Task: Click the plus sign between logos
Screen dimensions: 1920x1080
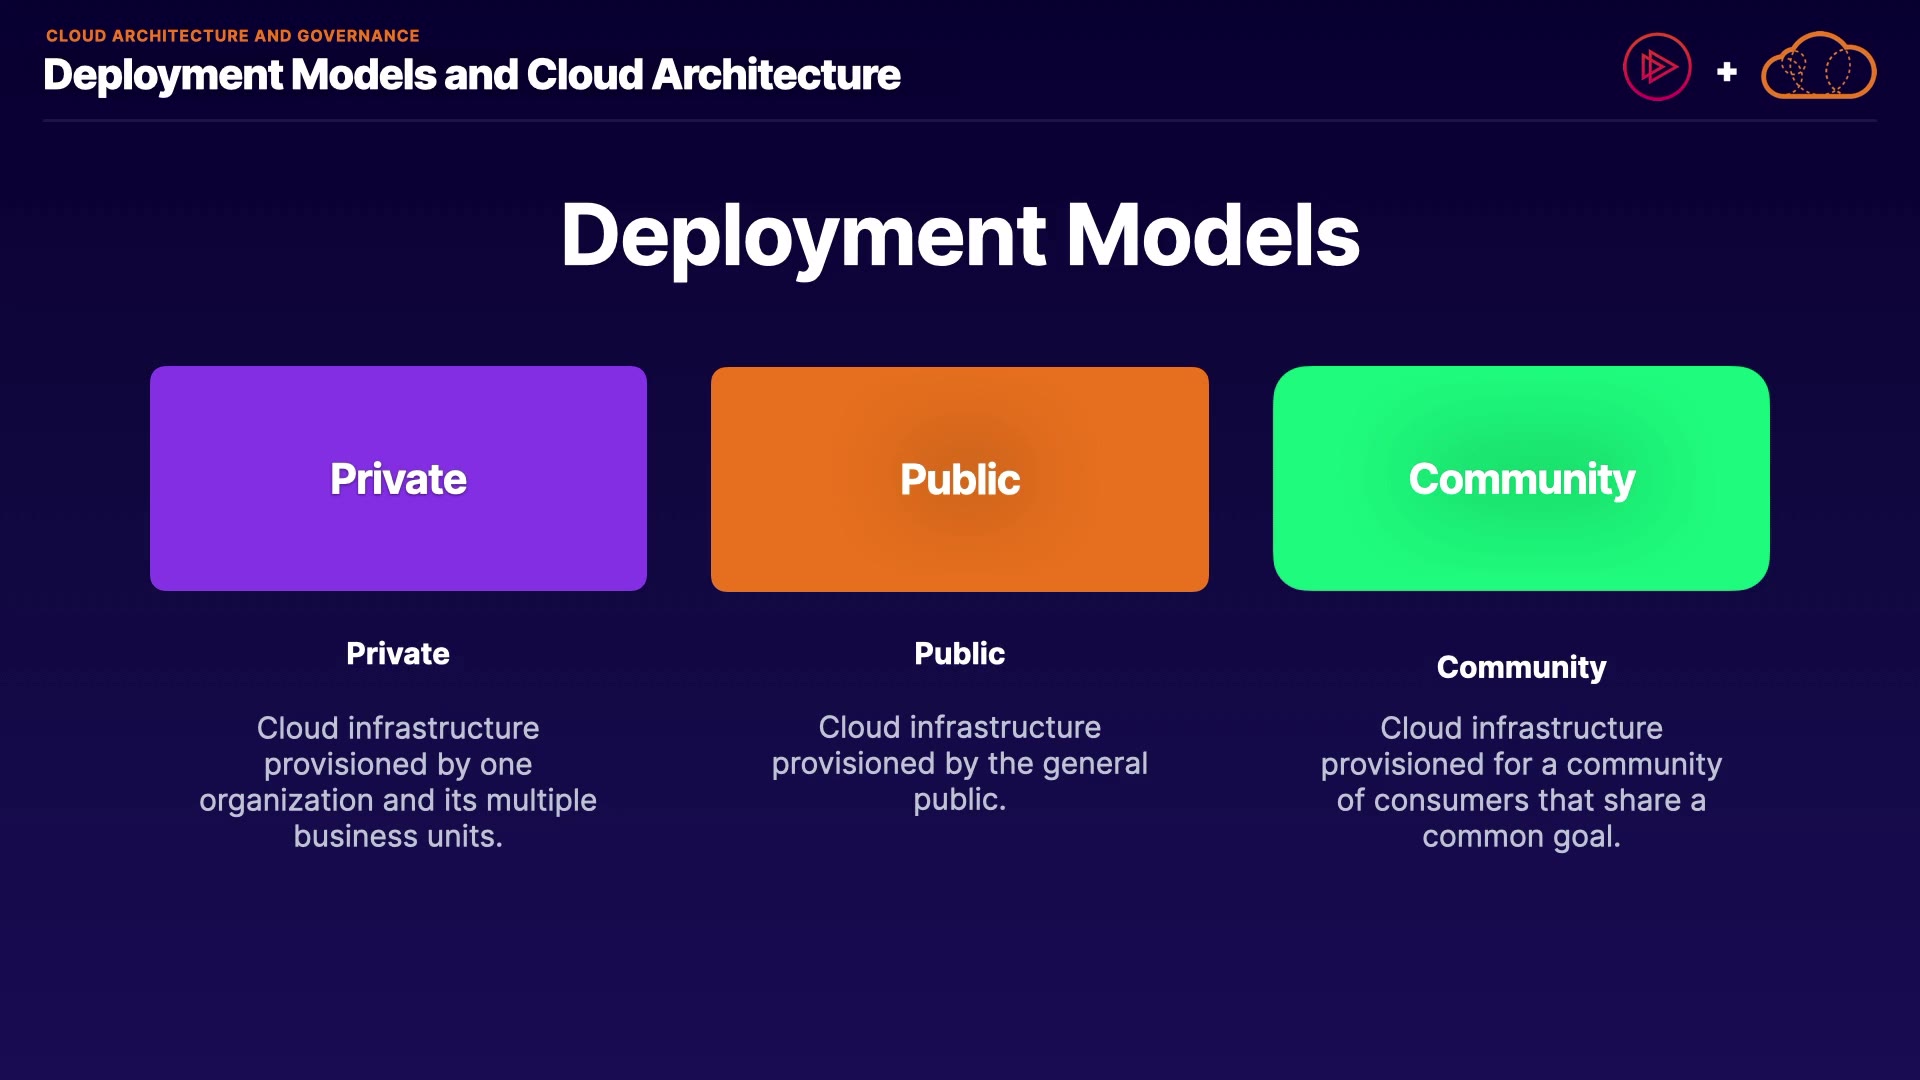Action: pyautogui.click(x=1726, y=72)
